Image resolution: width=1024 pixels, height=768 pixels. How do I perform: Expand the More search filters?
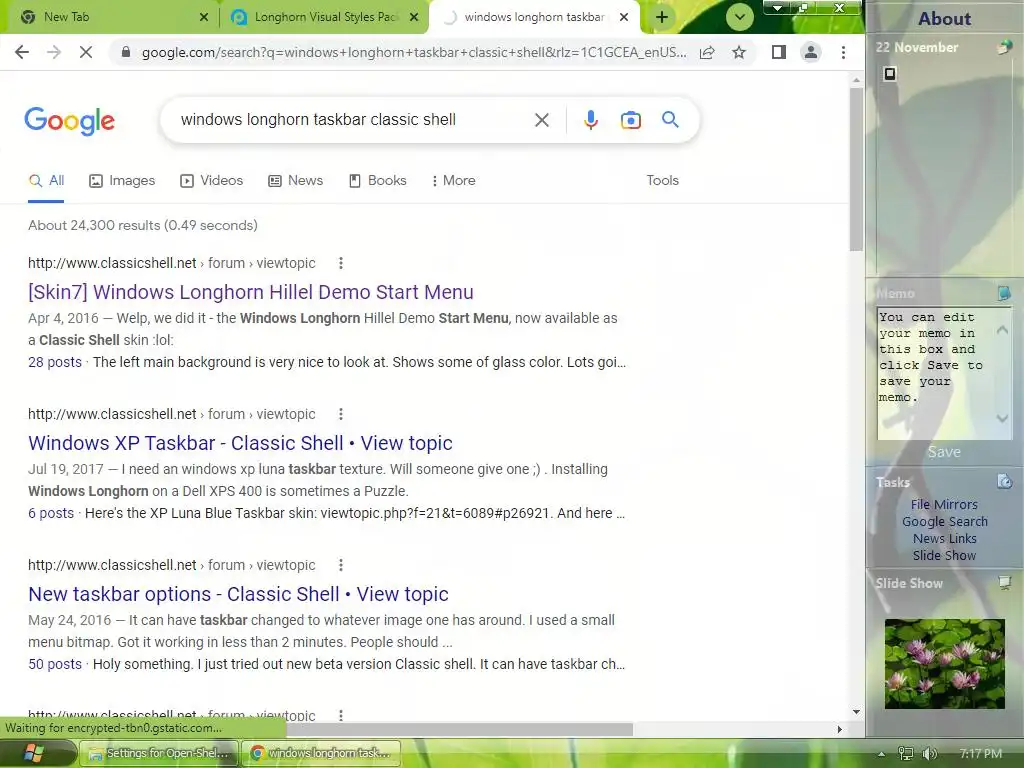tap(453, 181)
